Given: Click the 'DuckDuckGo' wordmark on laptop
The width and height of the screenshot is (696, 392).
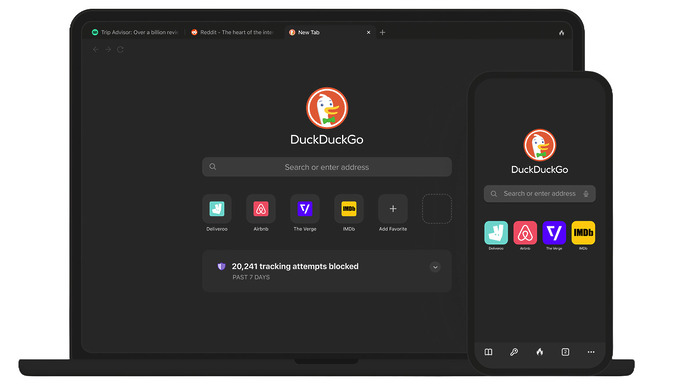Looking at the screenshot, I should click(x=327, y=139).
